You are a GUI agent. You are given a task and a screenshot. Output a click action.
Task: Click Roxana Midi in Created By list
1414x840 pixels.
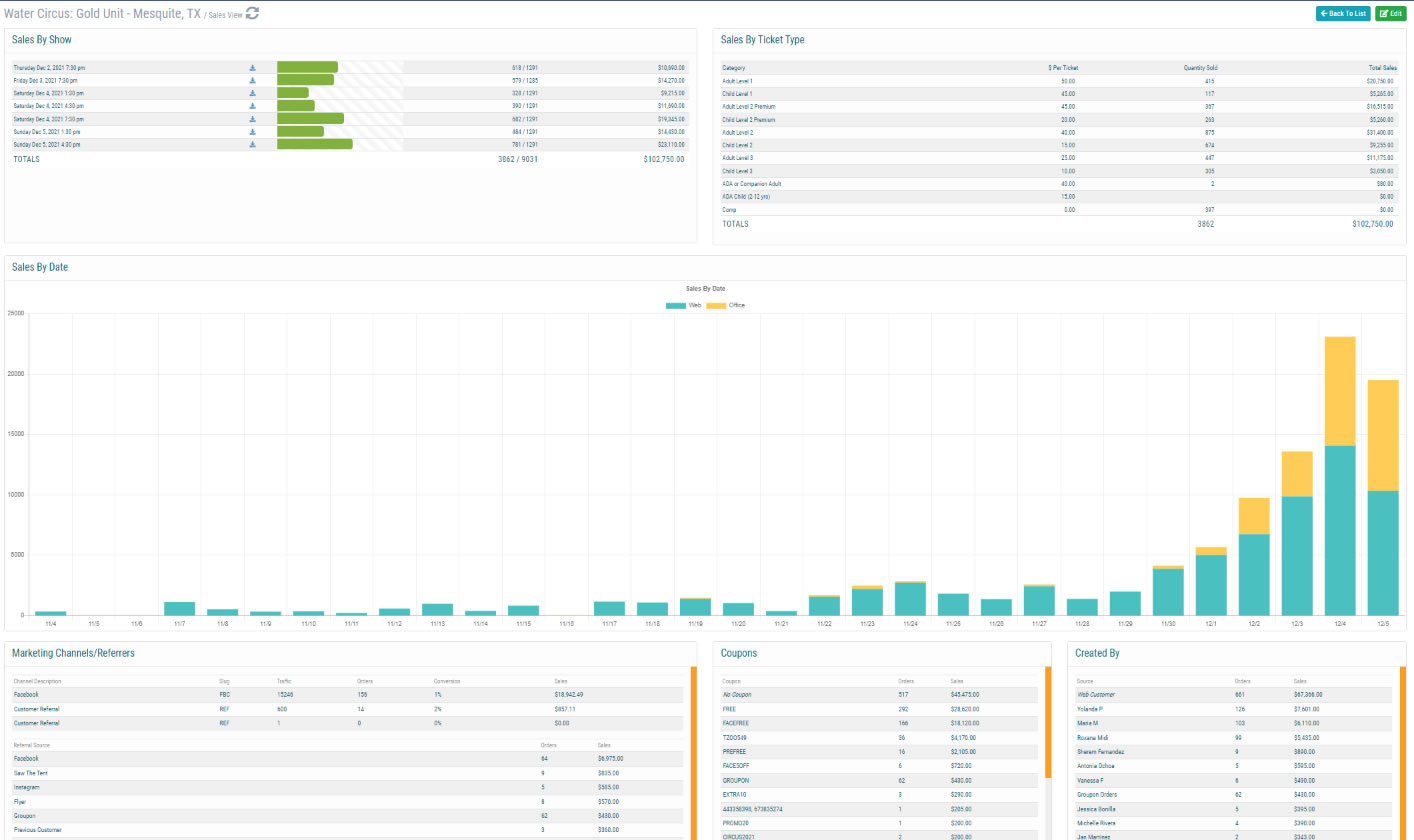pos(1093,737)
